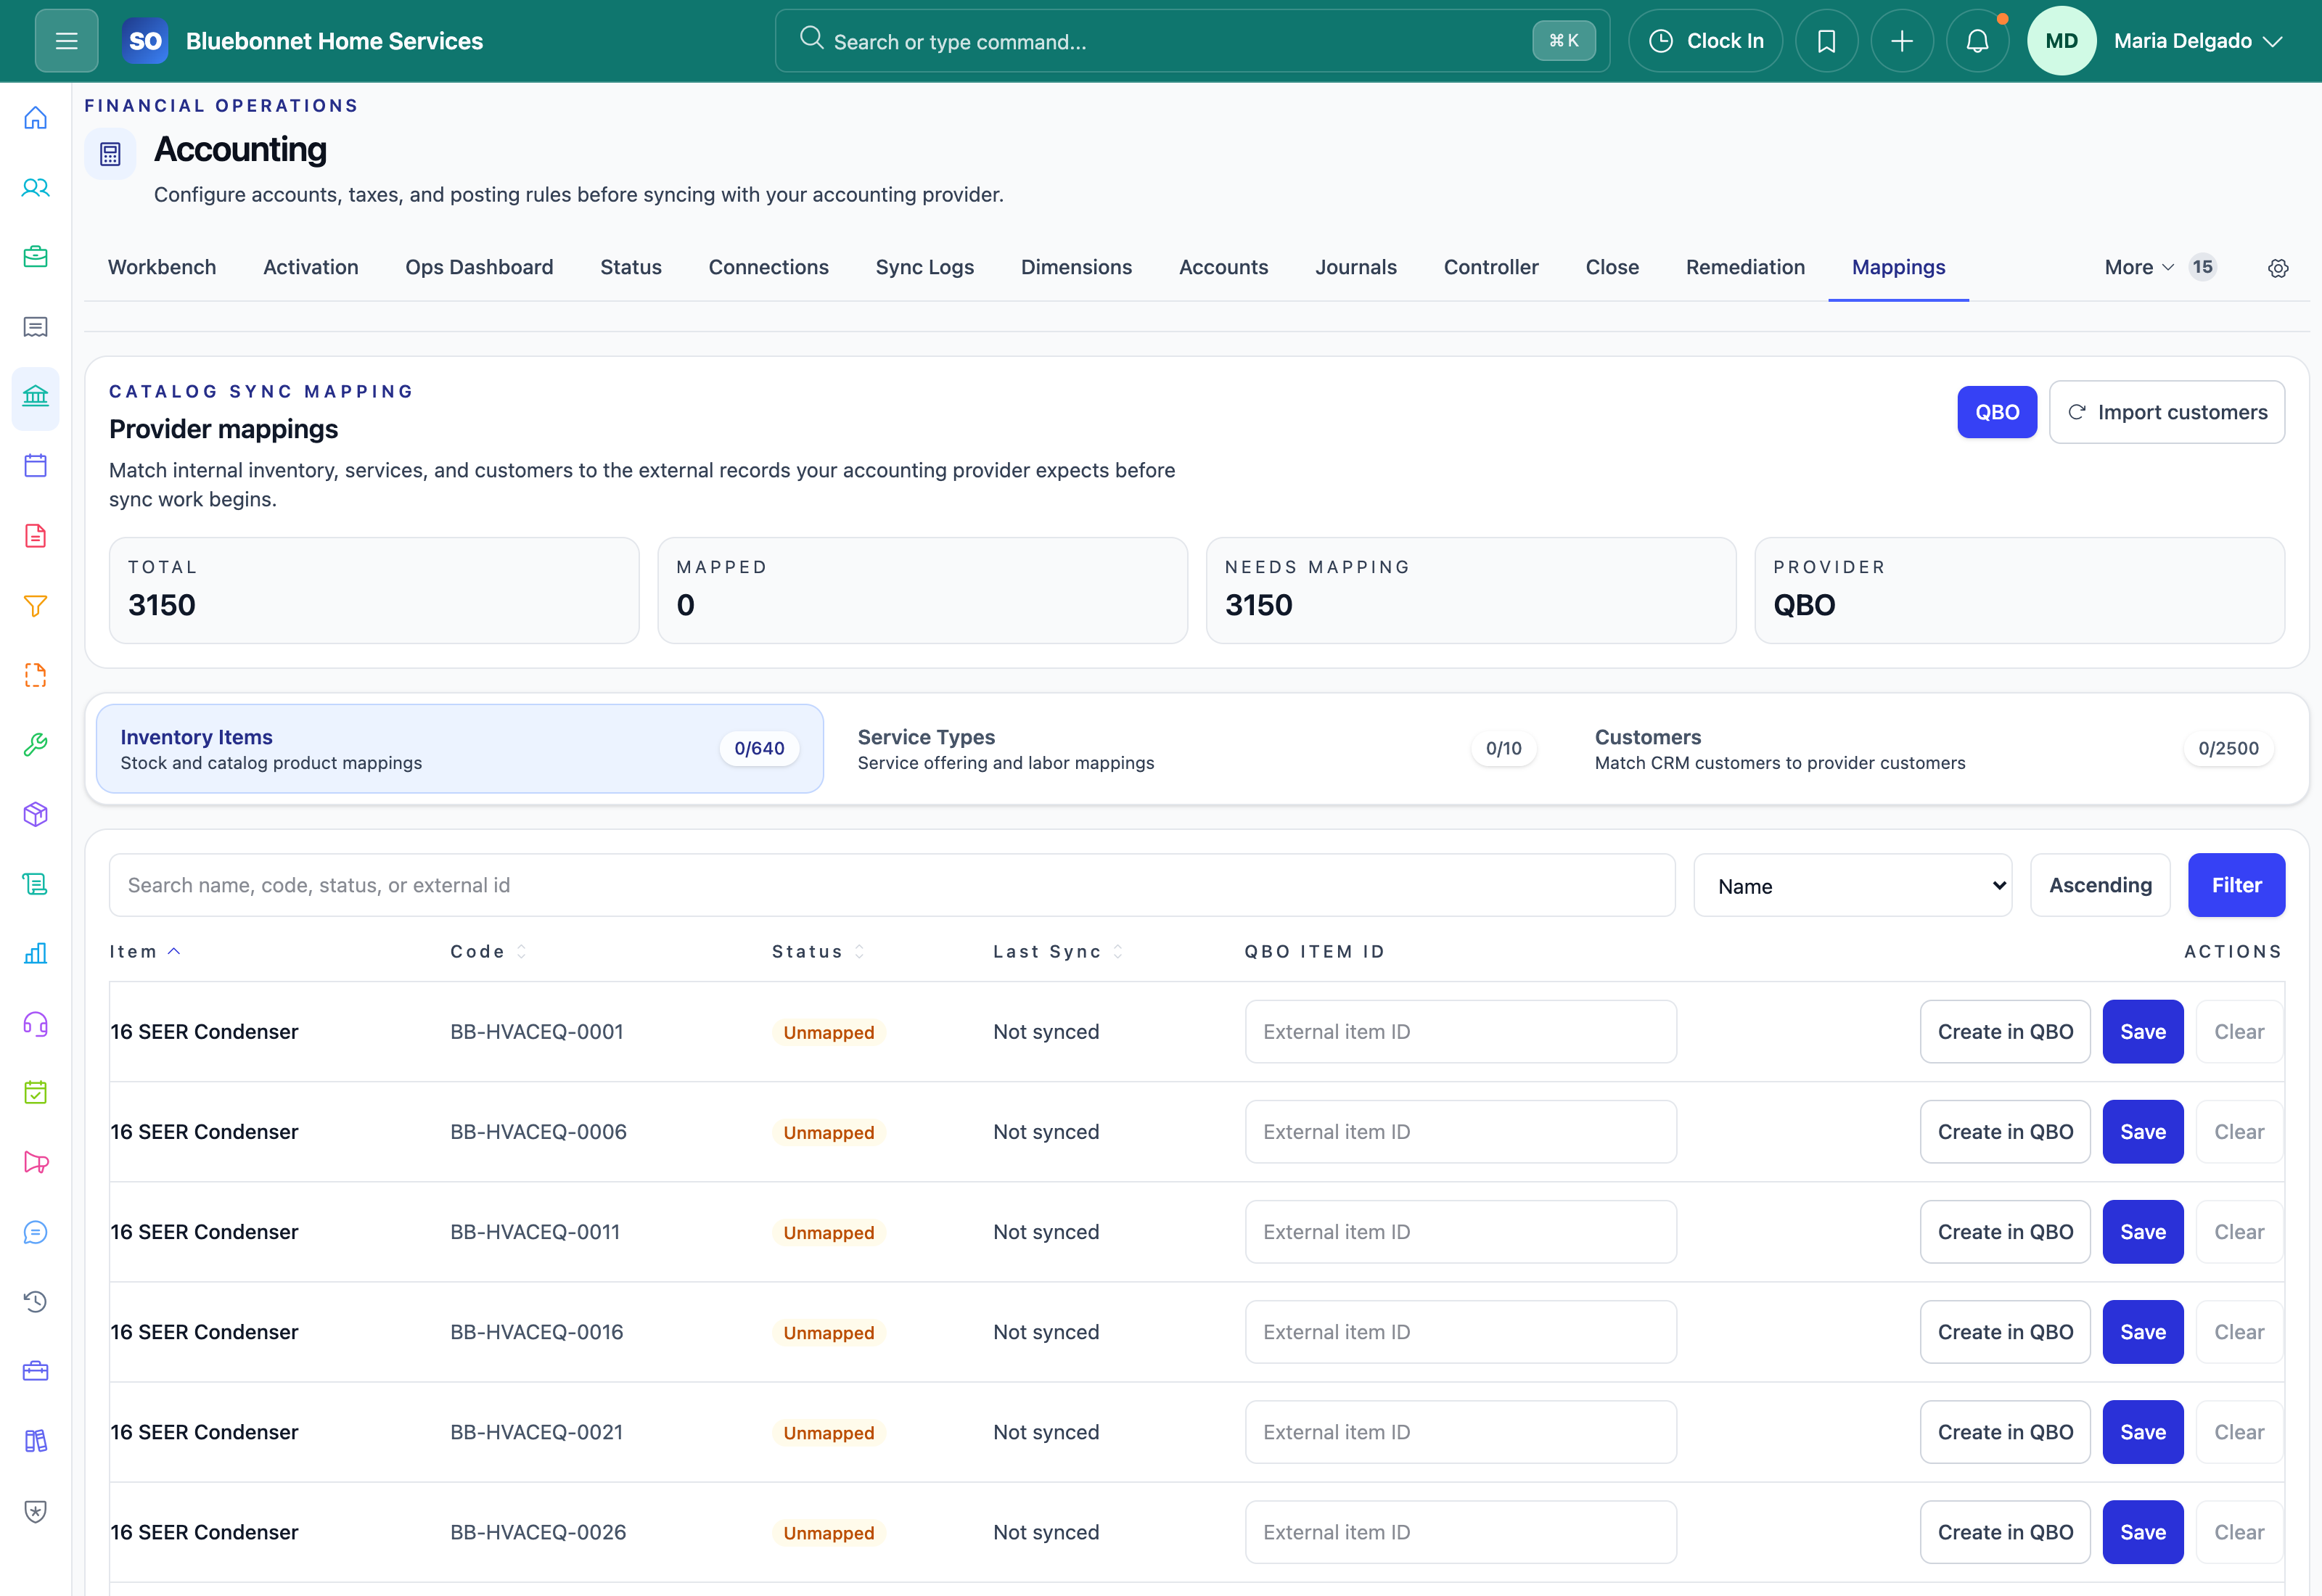This screenshot has height=1596, width=2322.
Task: Expand the More tabs dropdown
Action: click(2160, 267)
